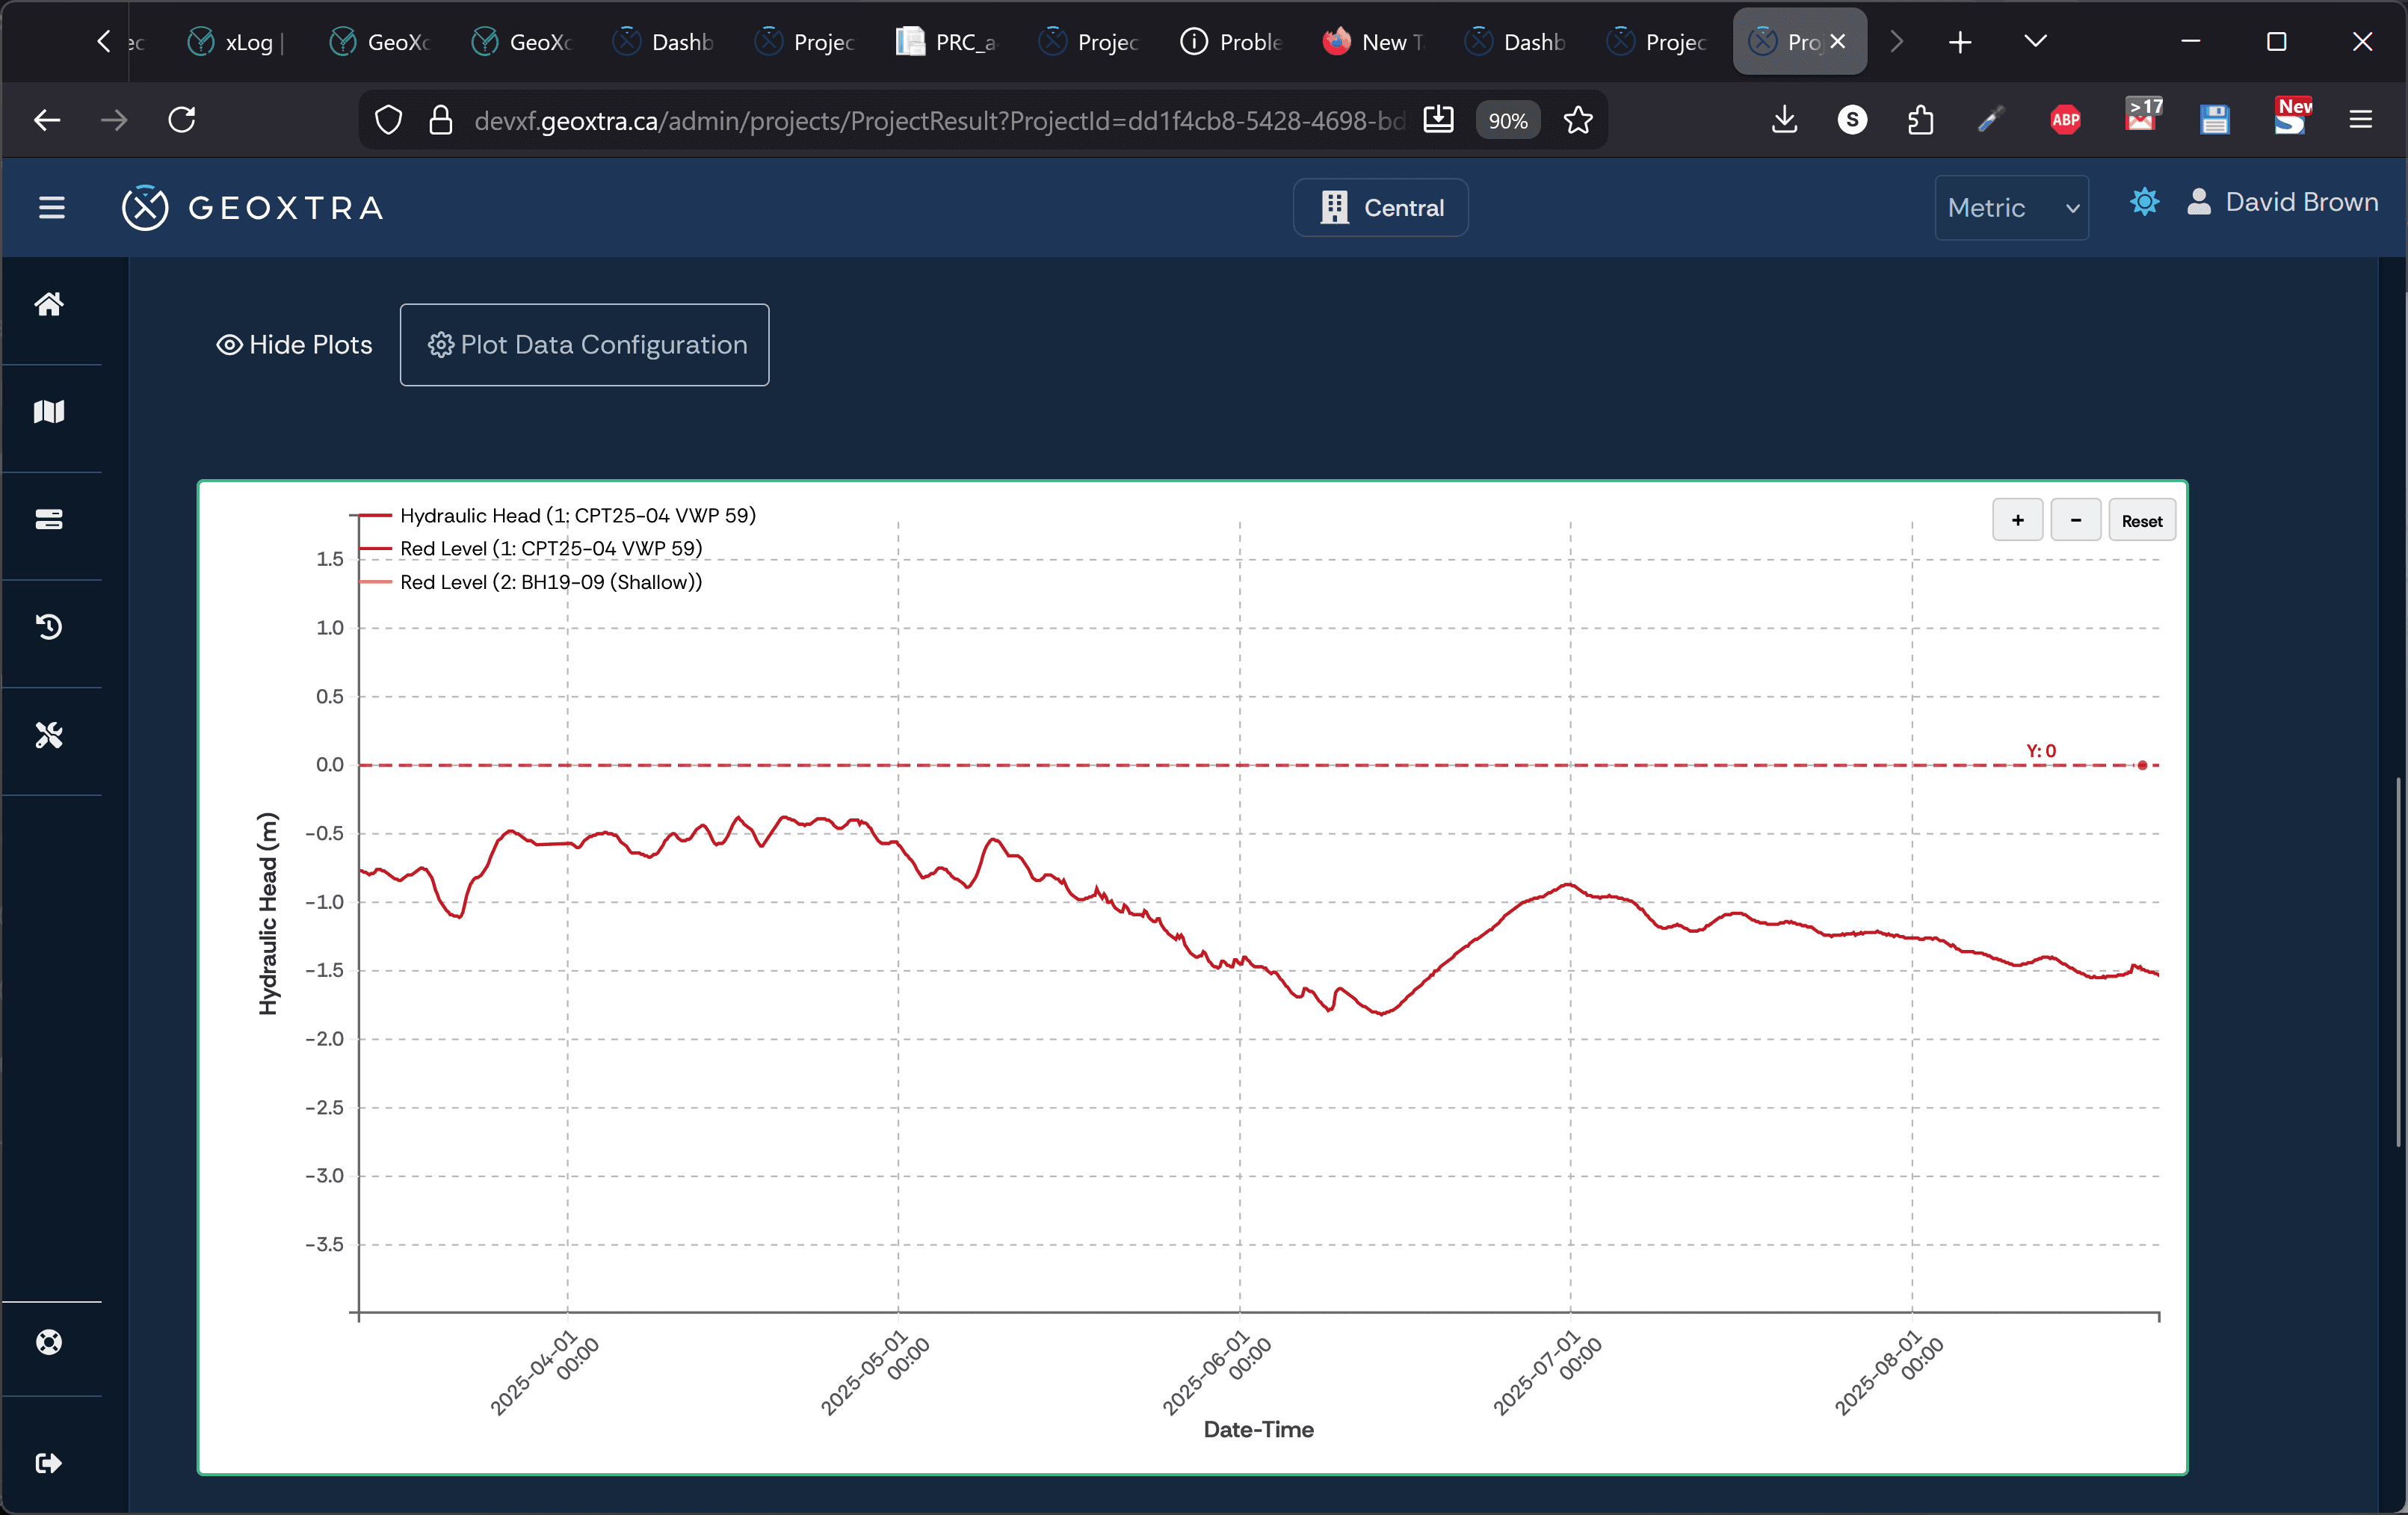This screenshot has height=1515, width=2408.
Task: Open display settings via the sun icon
Action: (2144, 202)
